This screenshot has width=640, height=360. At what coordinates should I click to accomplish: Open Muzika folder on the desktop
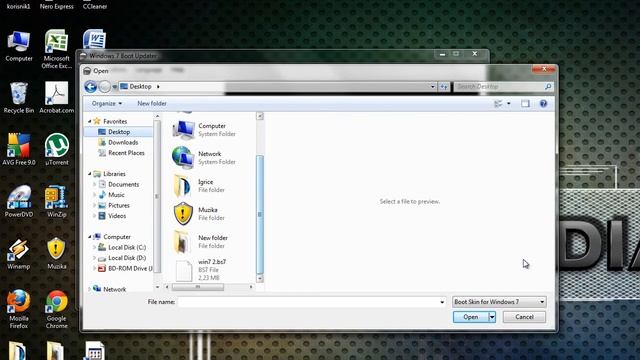point(56,253)
